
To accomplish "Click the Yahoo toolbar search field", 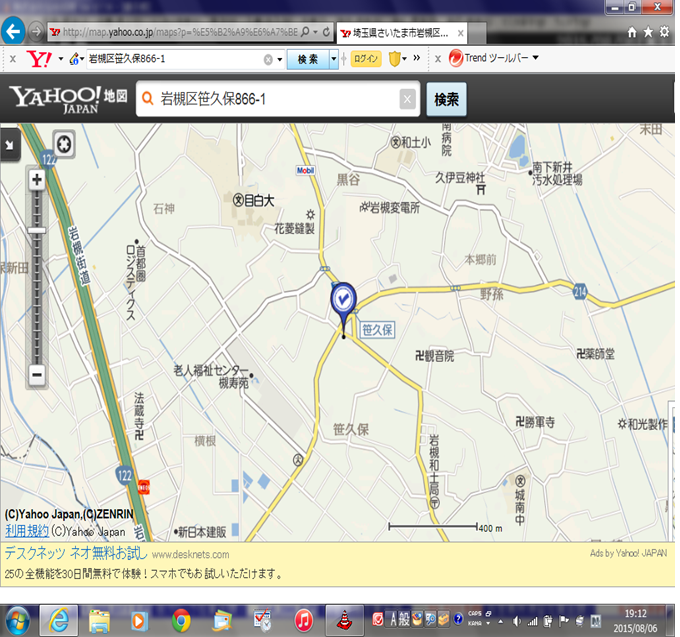I will (174, 59).
